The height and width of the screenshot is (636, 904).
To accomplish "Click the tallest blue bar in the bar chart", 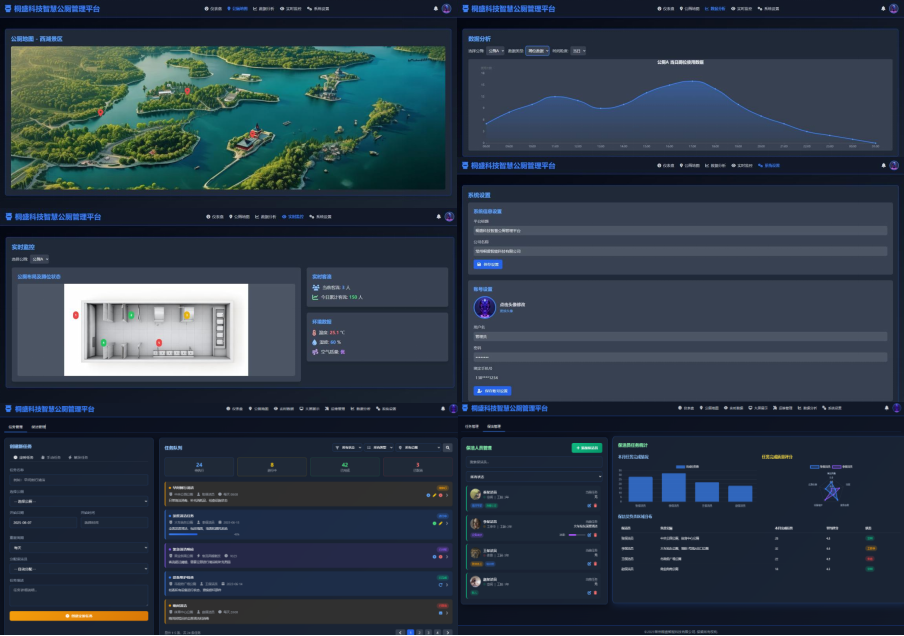I will [x=674, y=488].
